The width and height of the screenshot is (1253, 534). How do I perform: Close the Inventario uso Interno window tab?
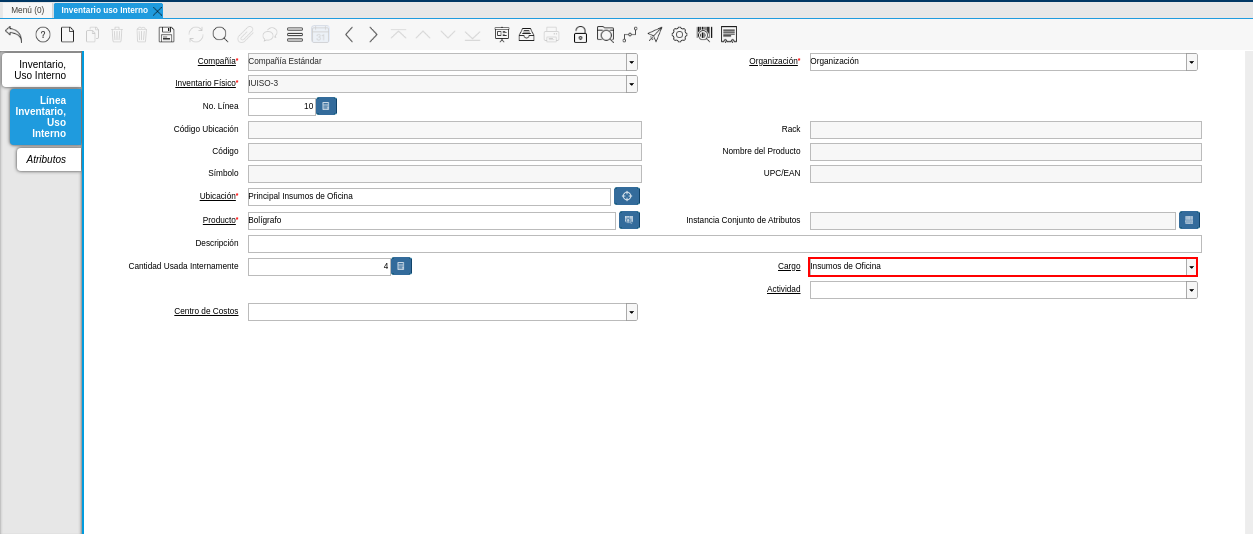[x=157, y=11]
